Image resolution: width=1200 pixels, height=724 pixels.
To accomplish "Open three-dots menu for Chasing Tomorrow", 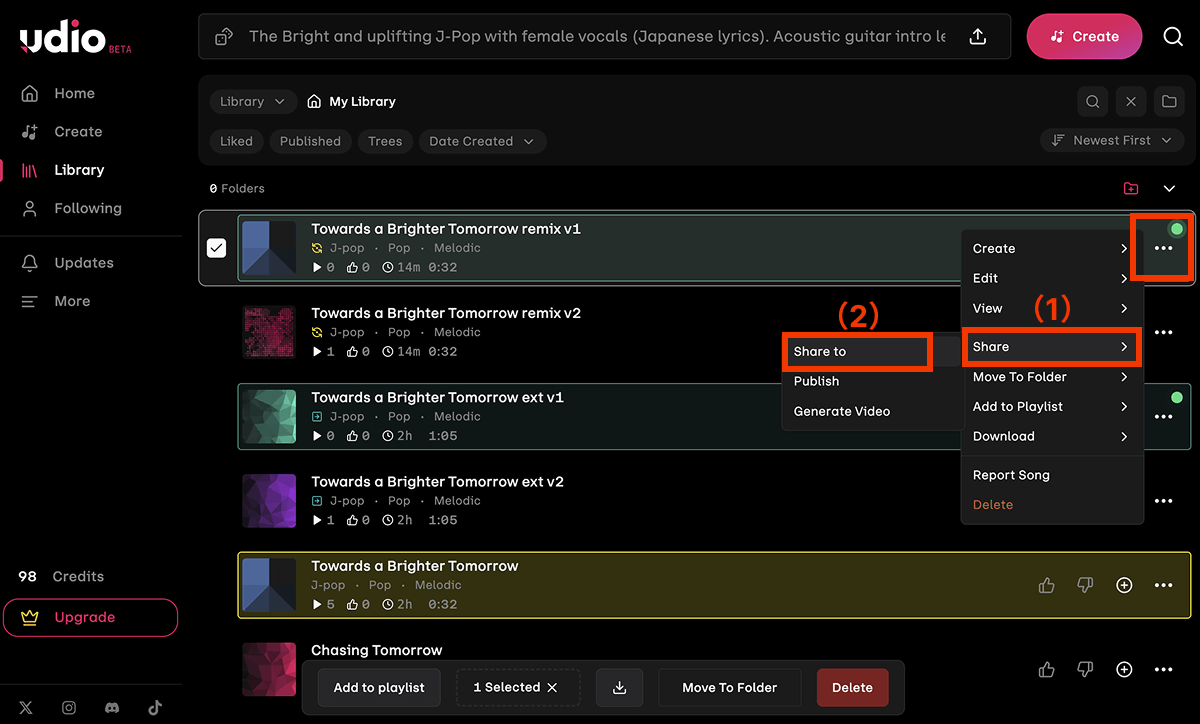I will [1163, 669].
